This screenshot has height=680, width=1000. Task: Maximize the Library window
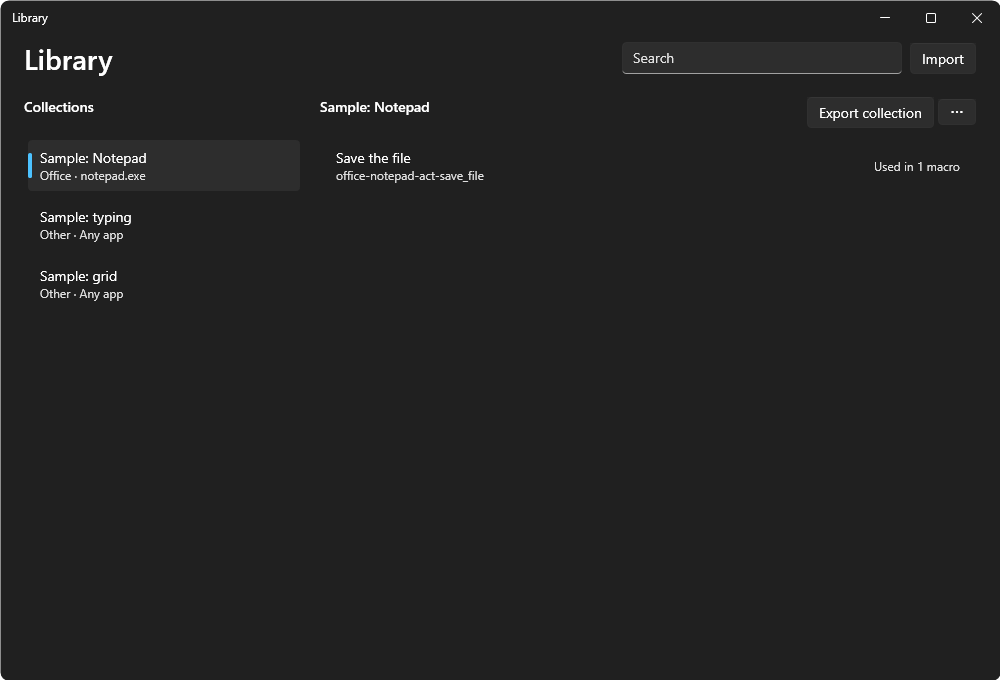pyautogui.click(x=930, y=18)
